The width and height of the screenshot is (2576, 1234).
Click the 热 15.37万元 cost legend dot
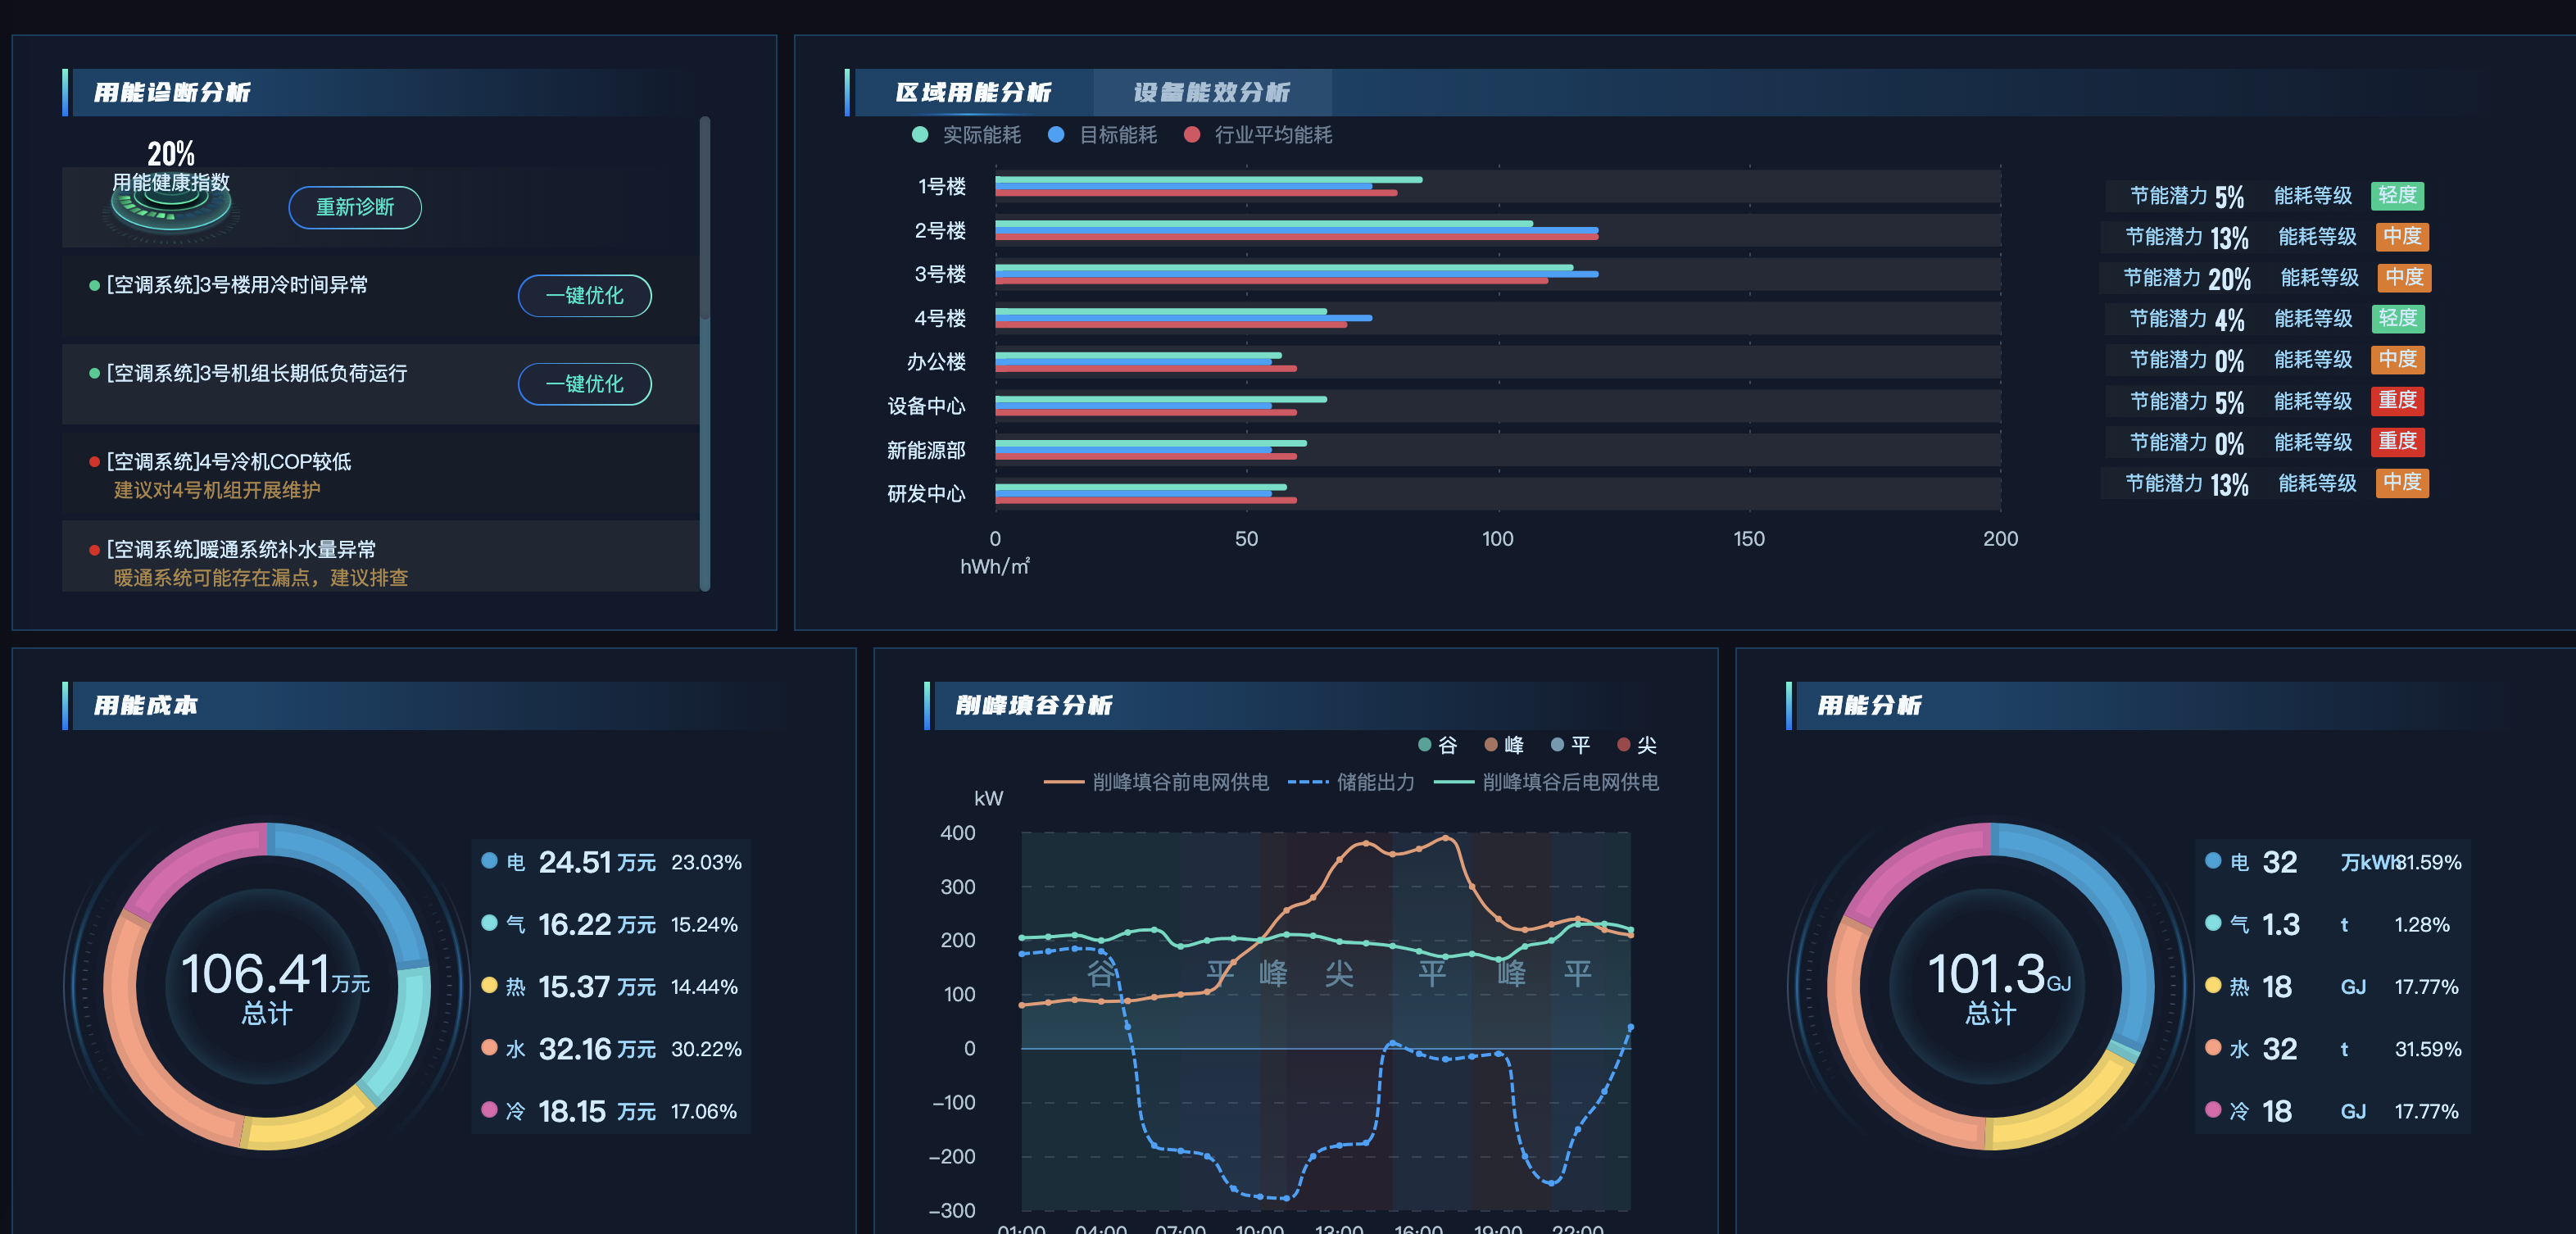489,985
